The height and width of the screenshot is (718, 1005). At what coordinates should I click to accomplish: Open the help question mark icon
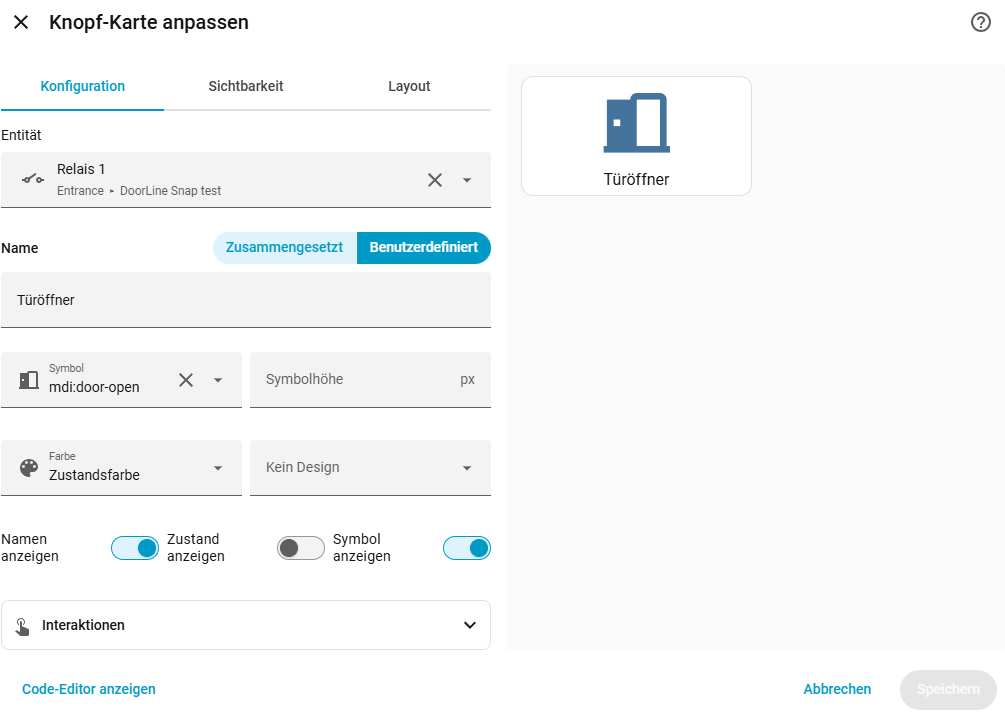[981, 22]
